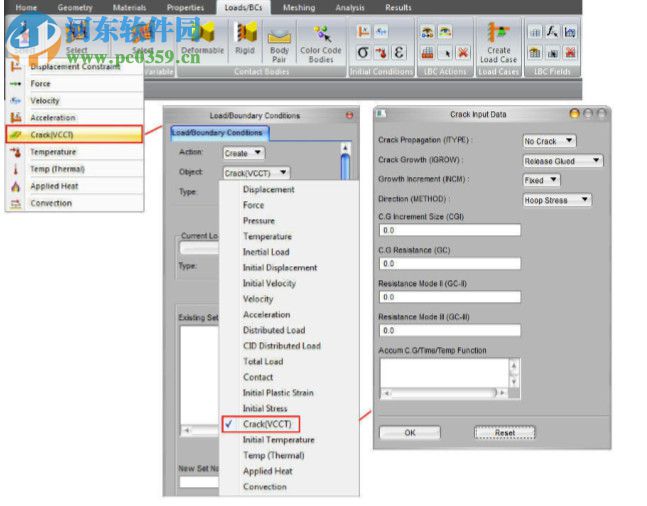Select Displacement in the Object dropdown list
647x506 pixels.
tap(269, 189)
